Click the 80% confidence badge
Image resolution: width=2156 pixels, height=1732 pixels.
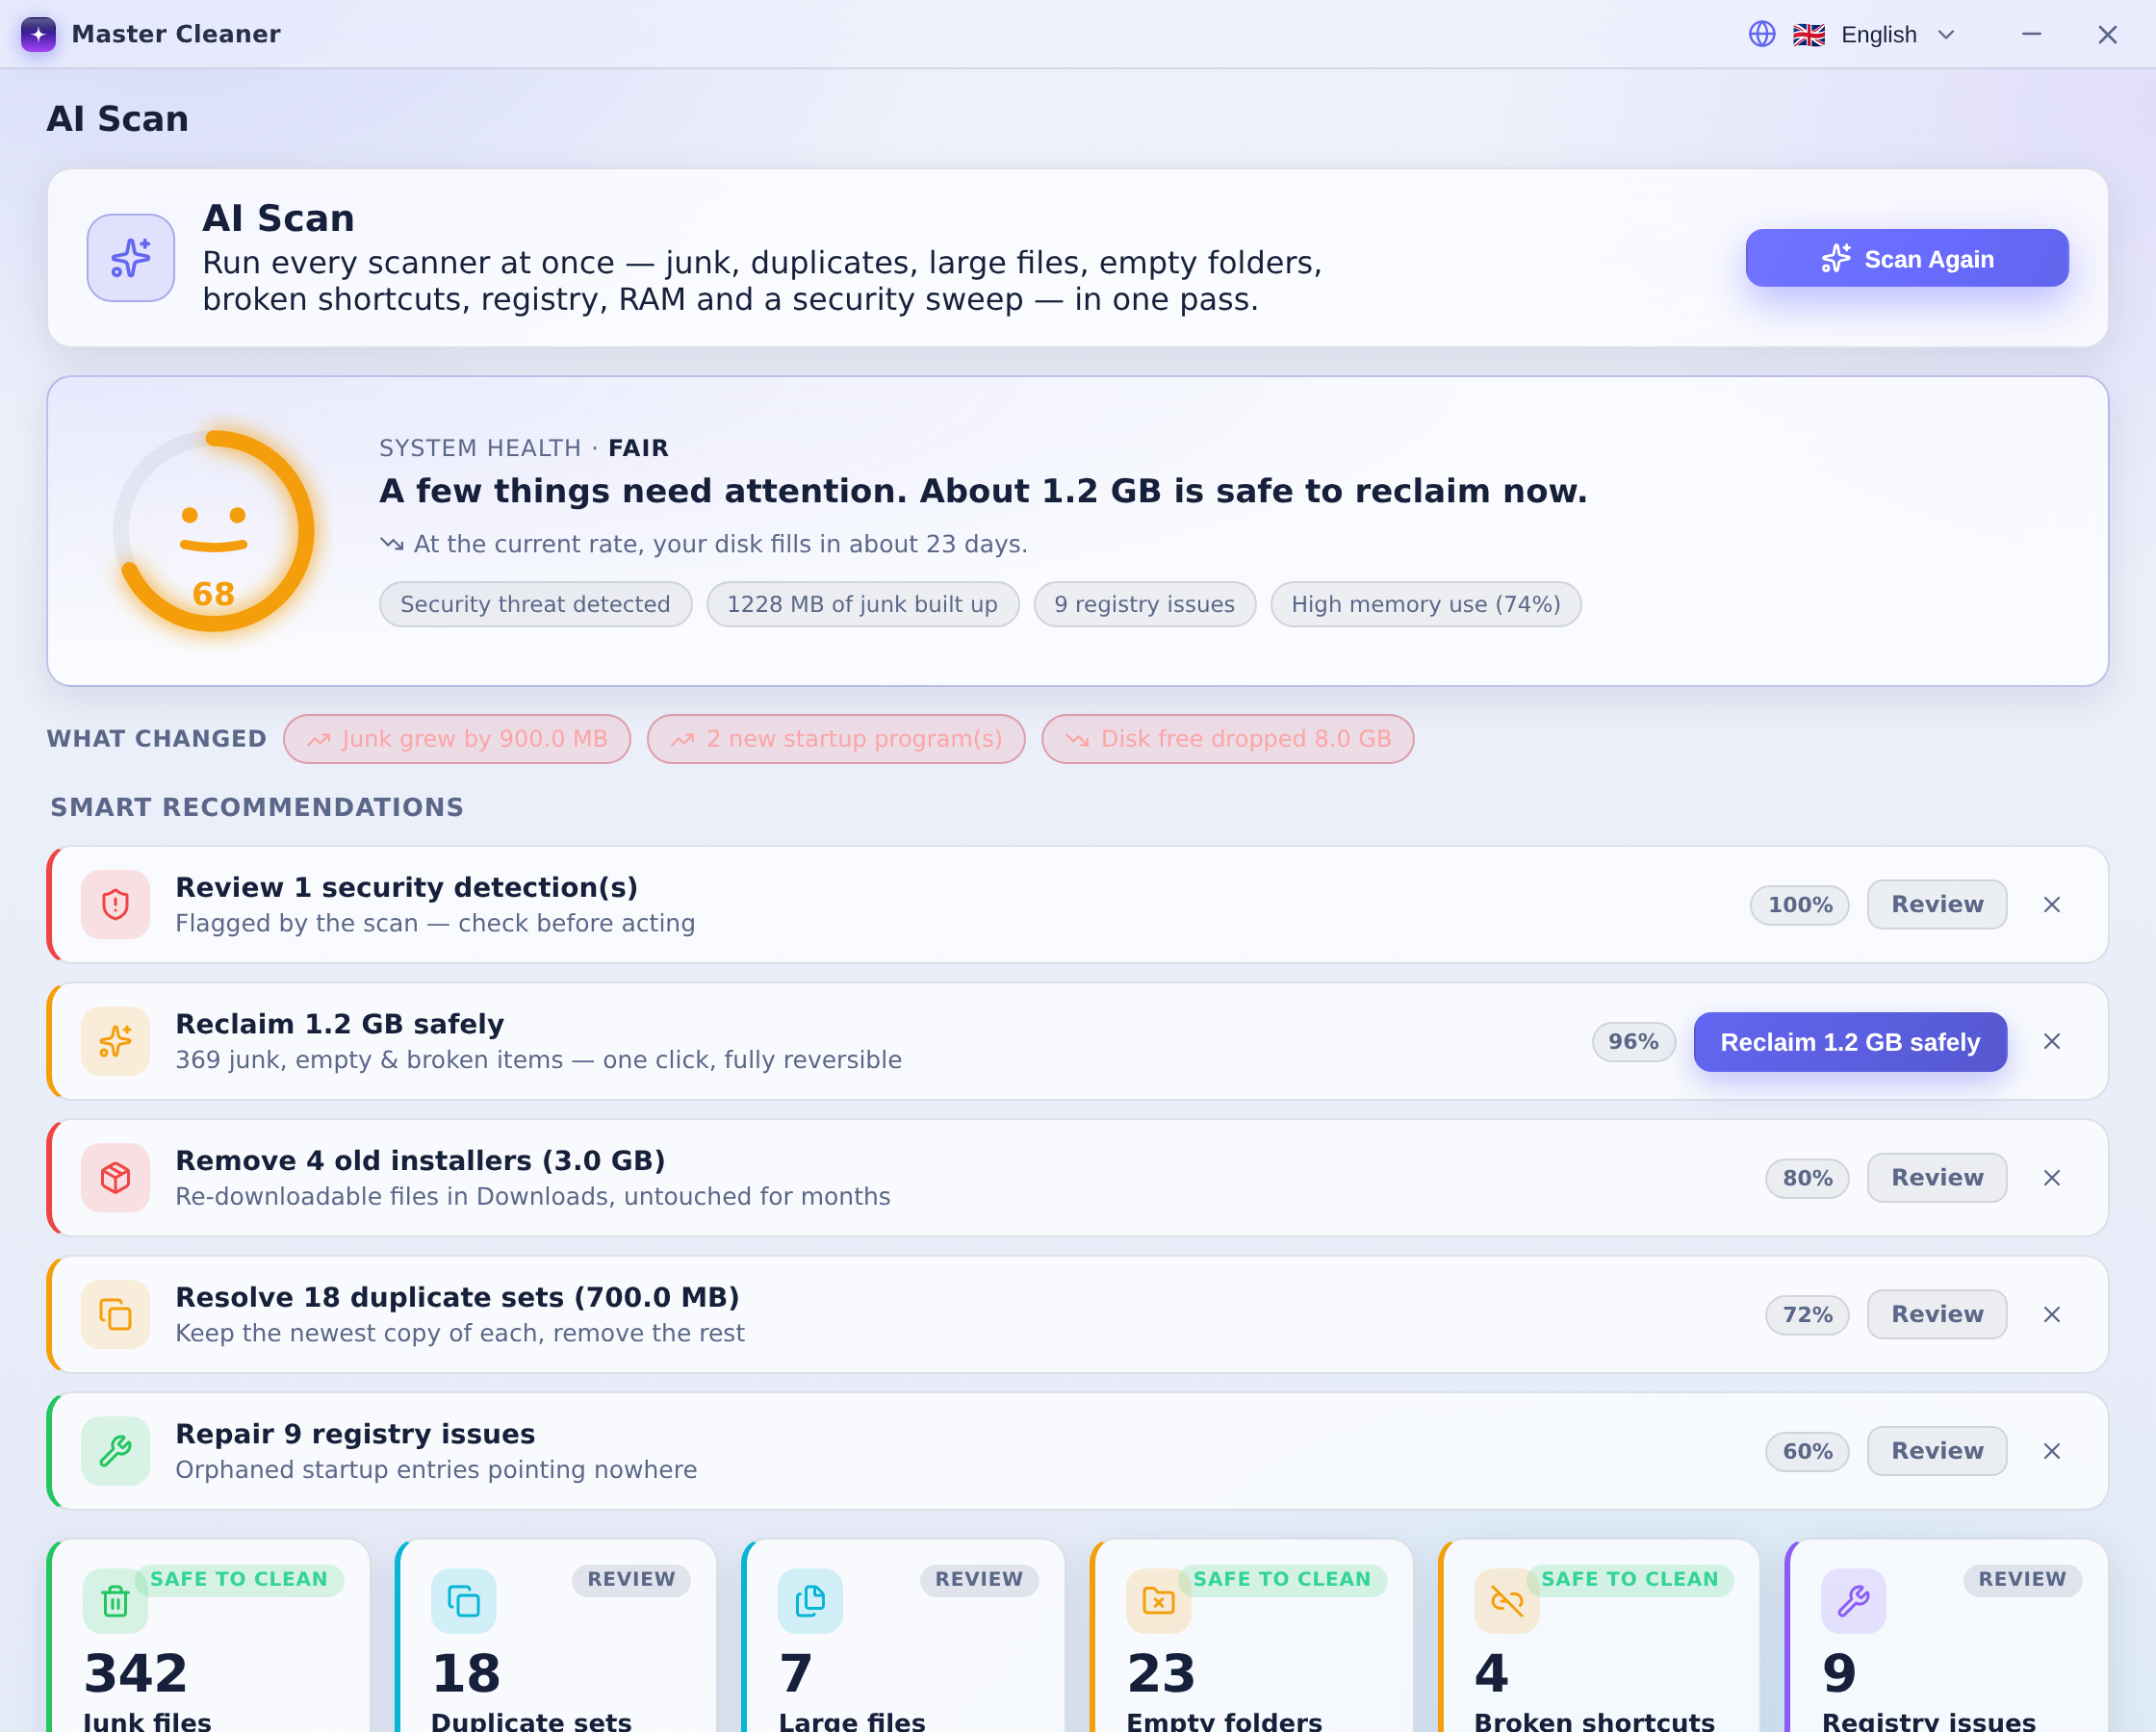coord(1808,1178)
